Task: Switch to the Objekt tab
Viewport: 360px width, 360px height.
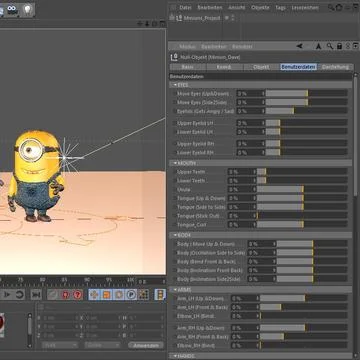Action: pyautogui.click(x=261, y=67)
